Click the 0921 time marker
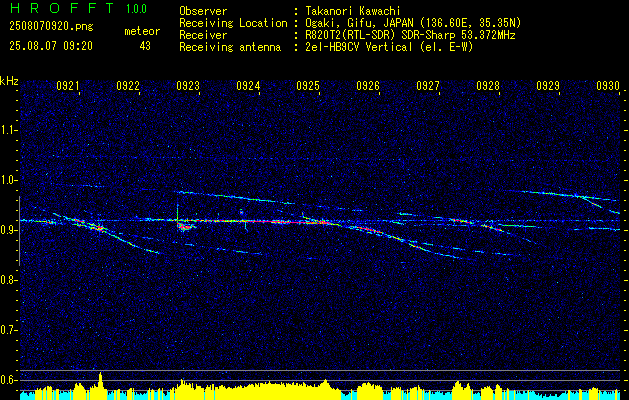The image size is (629, 400). pos(67,86)
